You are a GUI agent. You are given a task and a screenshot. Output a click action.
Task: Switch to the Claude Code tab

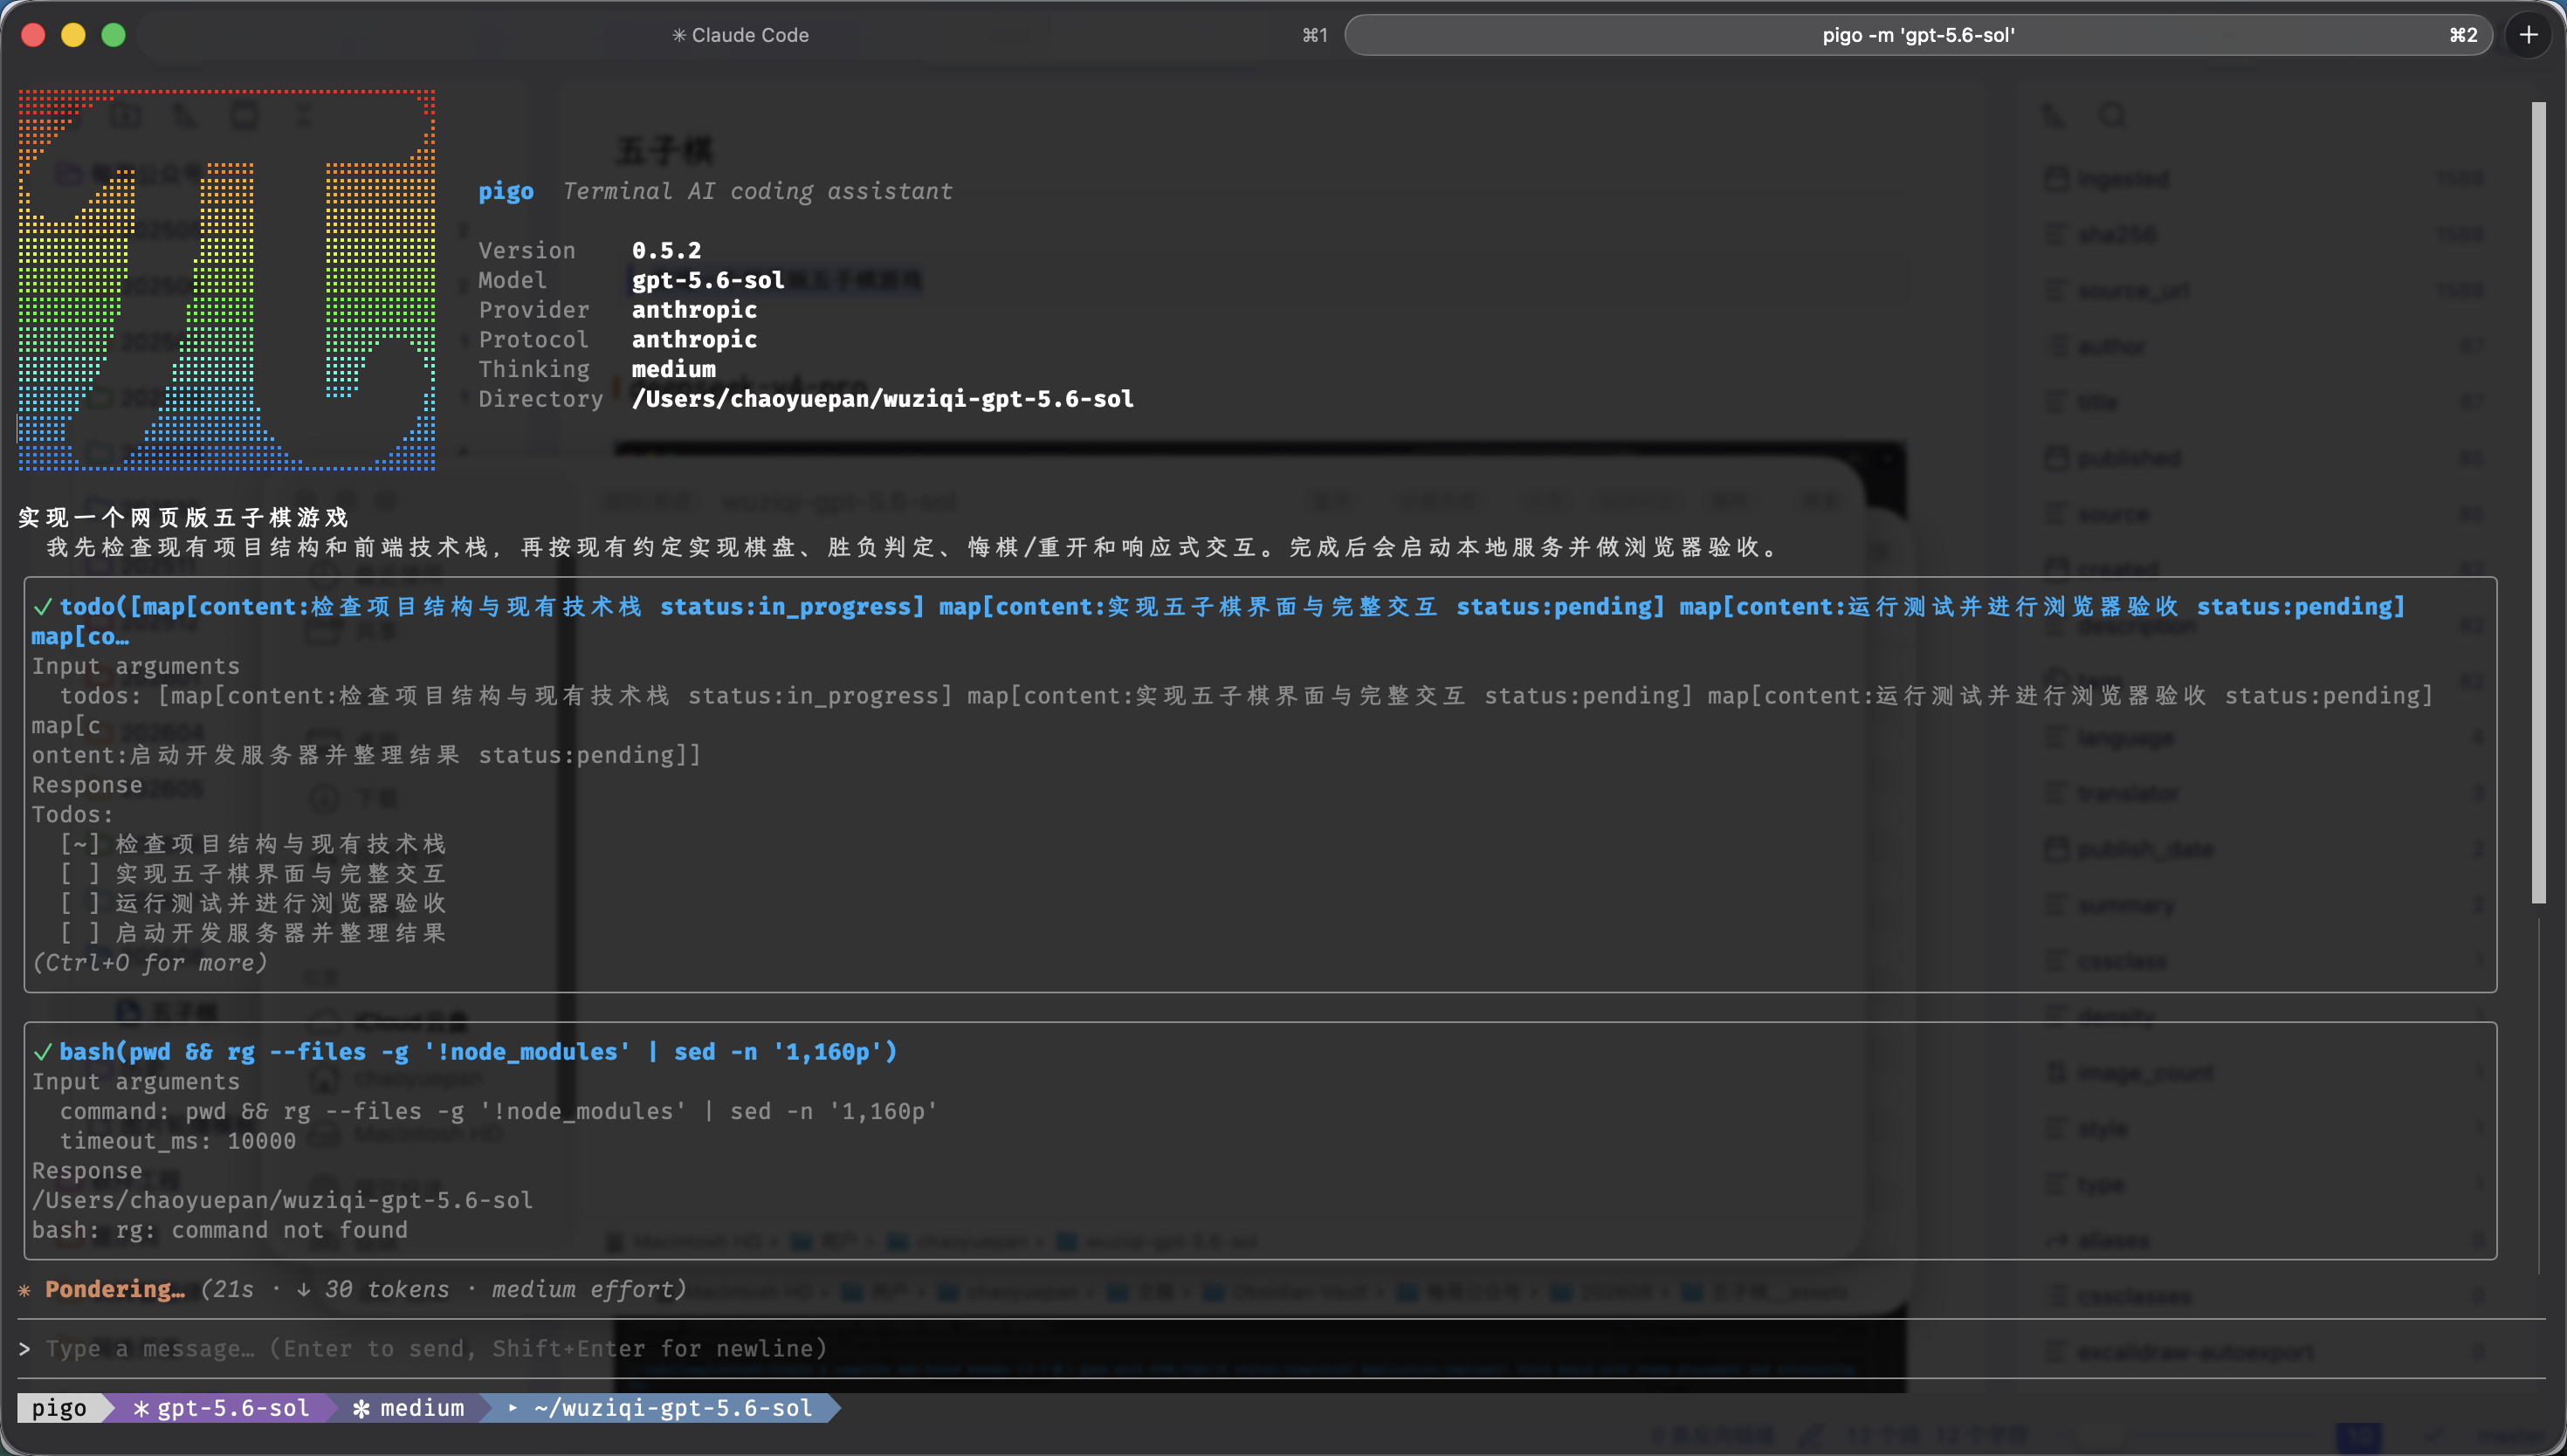pos(740,35)
